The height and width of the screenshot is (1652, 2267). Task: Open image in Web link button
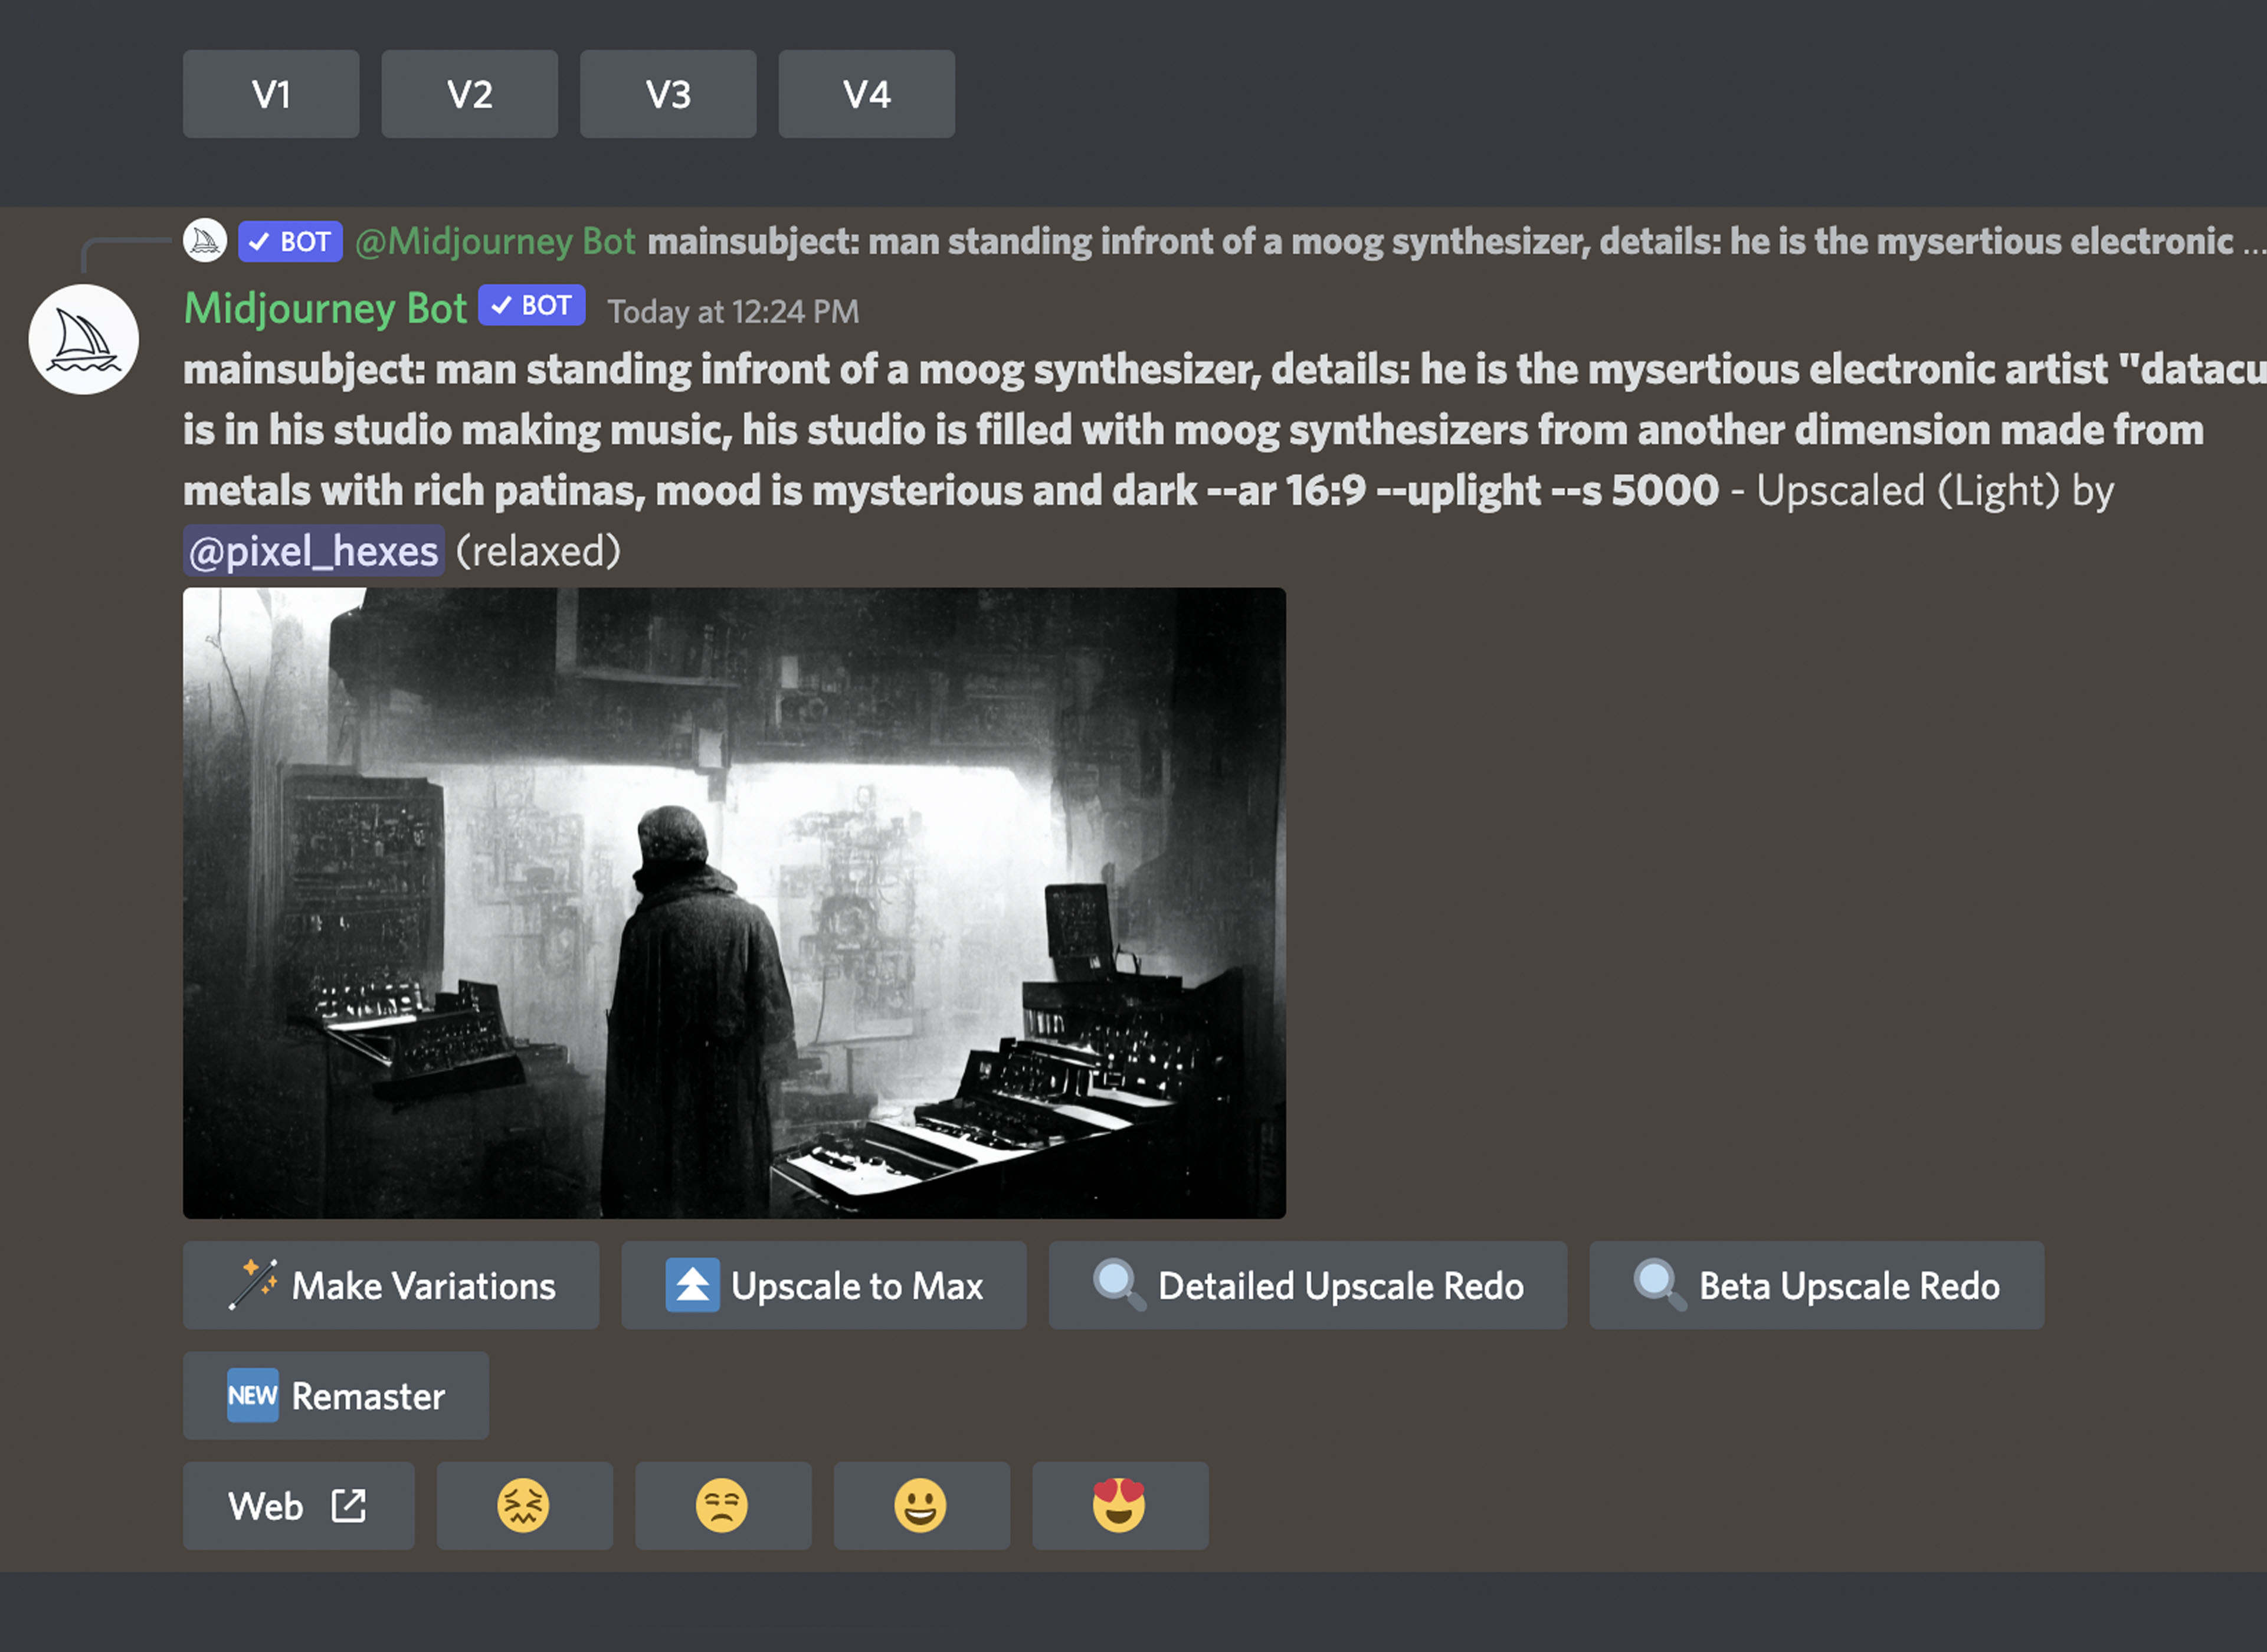point(298,1505)
